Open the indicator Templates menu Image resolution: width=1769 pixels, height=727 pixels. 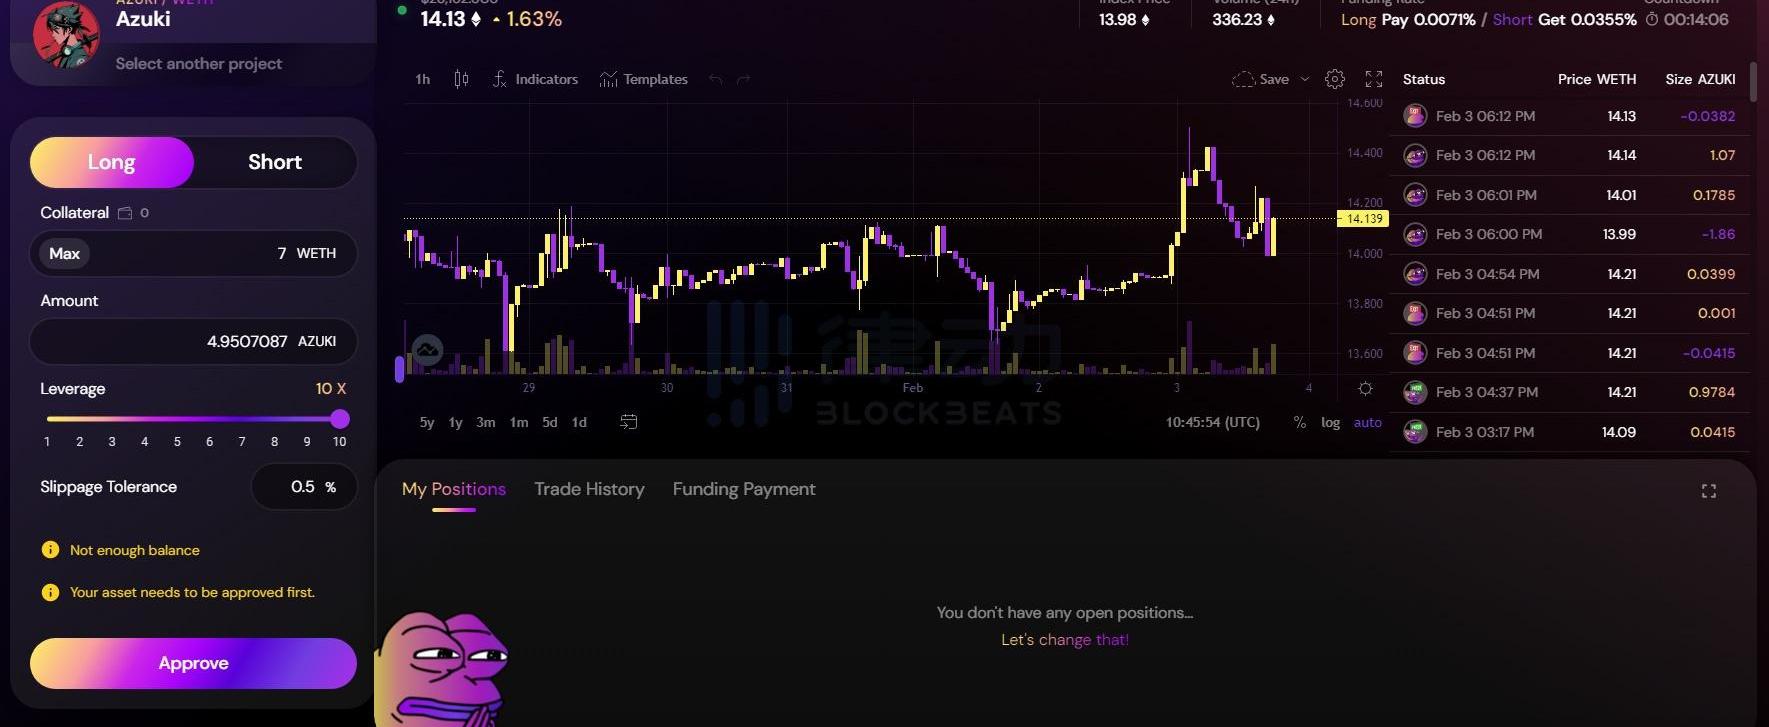(643, 79)
